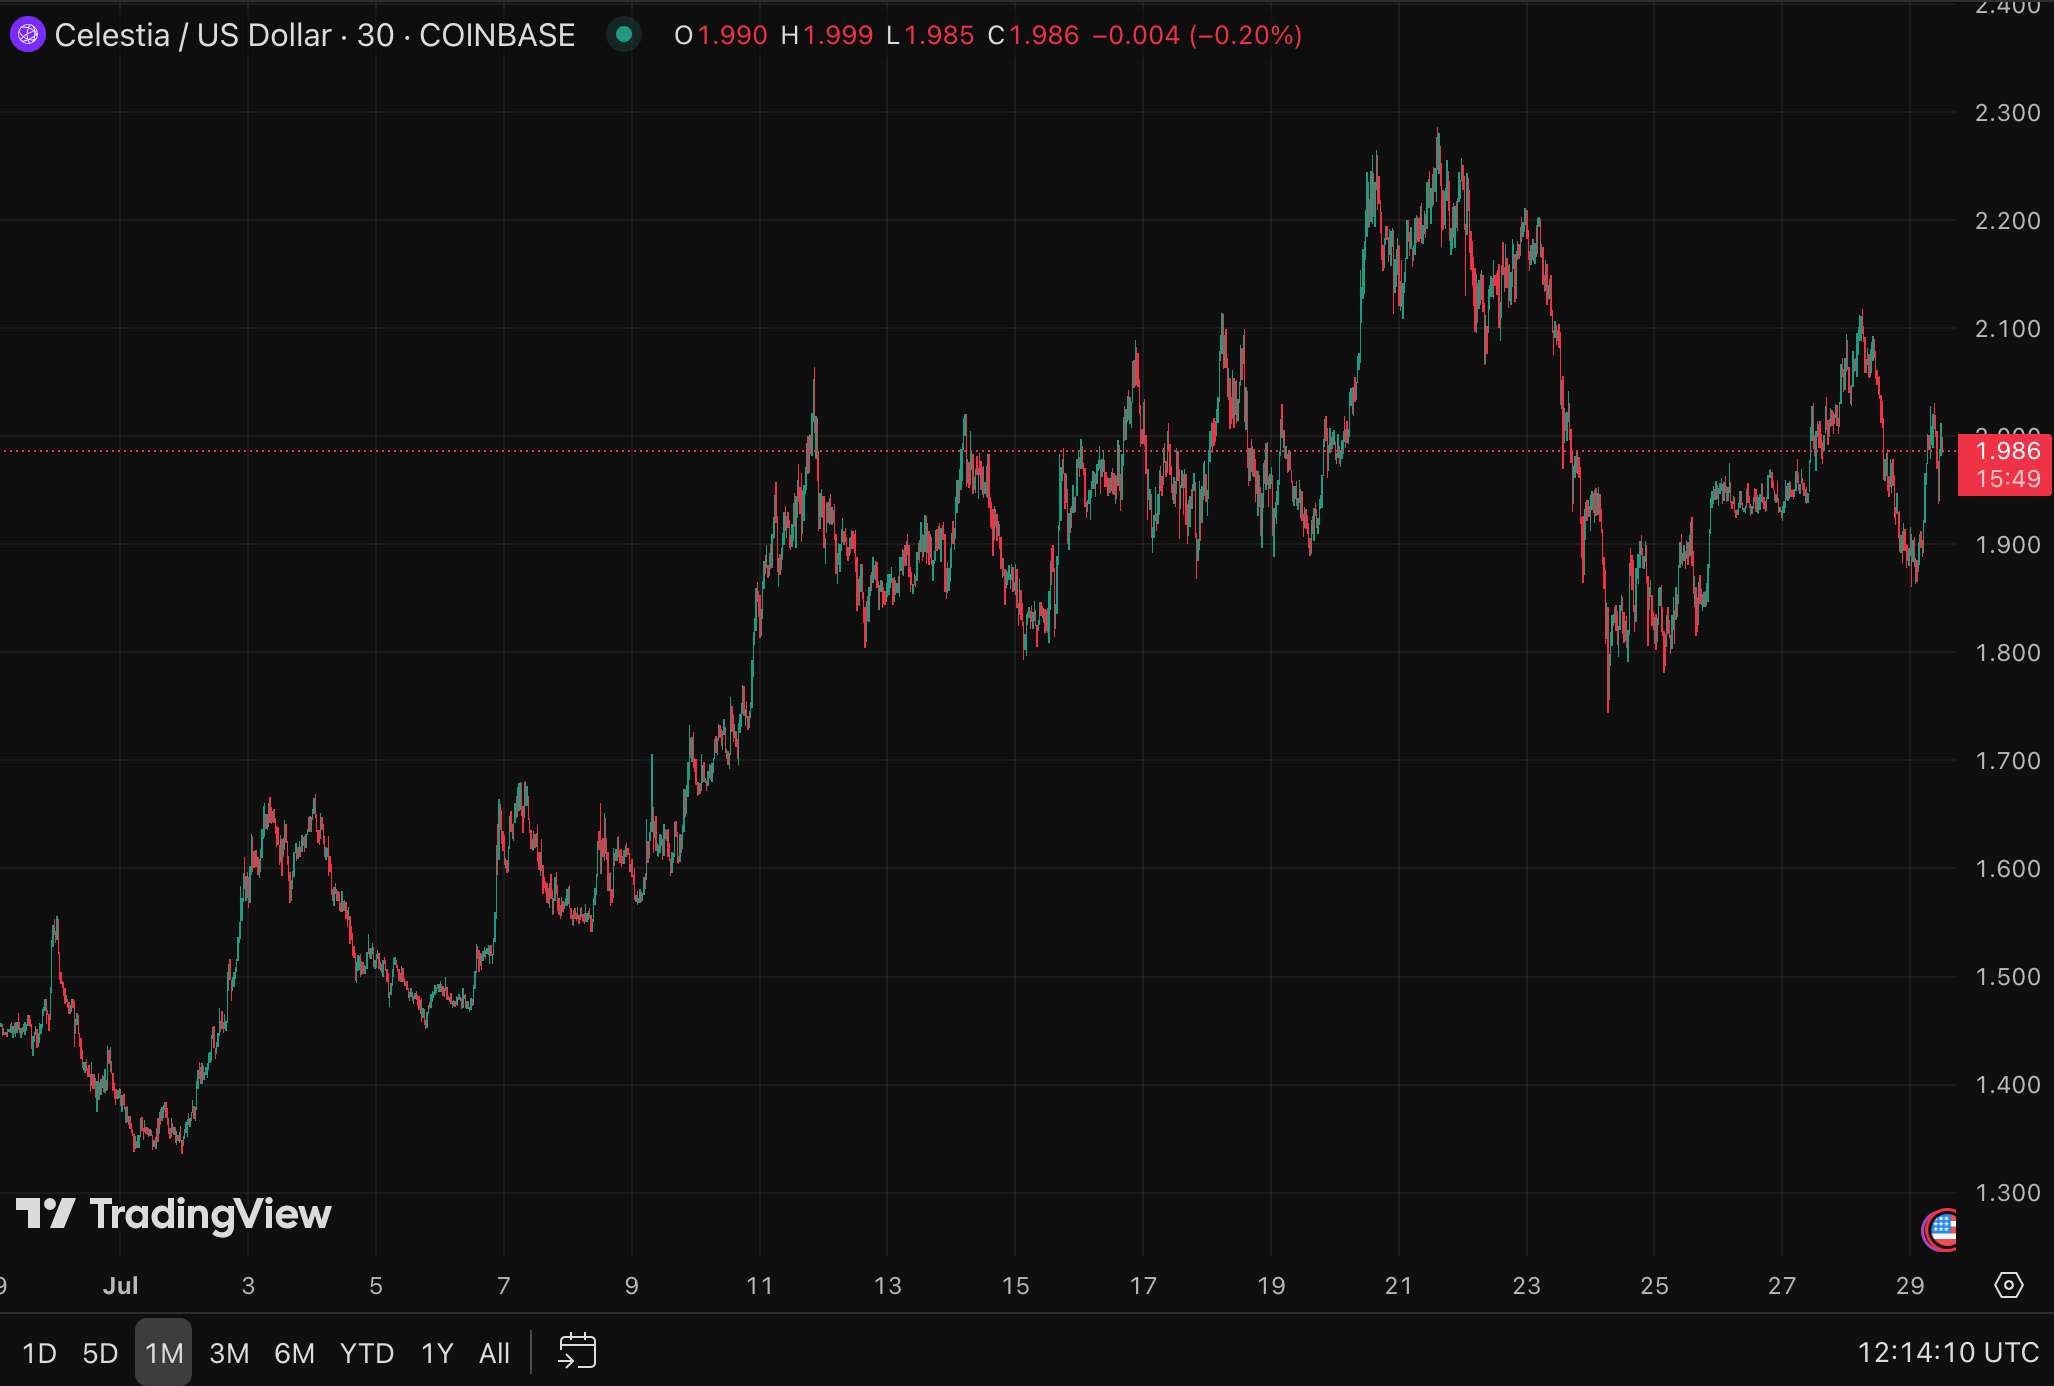Click the 2.100 price axis label

(x=2007, y=328)
